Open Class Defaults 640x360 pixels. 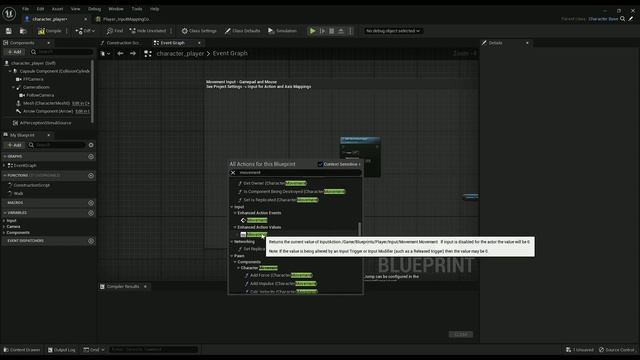point(242,31)
